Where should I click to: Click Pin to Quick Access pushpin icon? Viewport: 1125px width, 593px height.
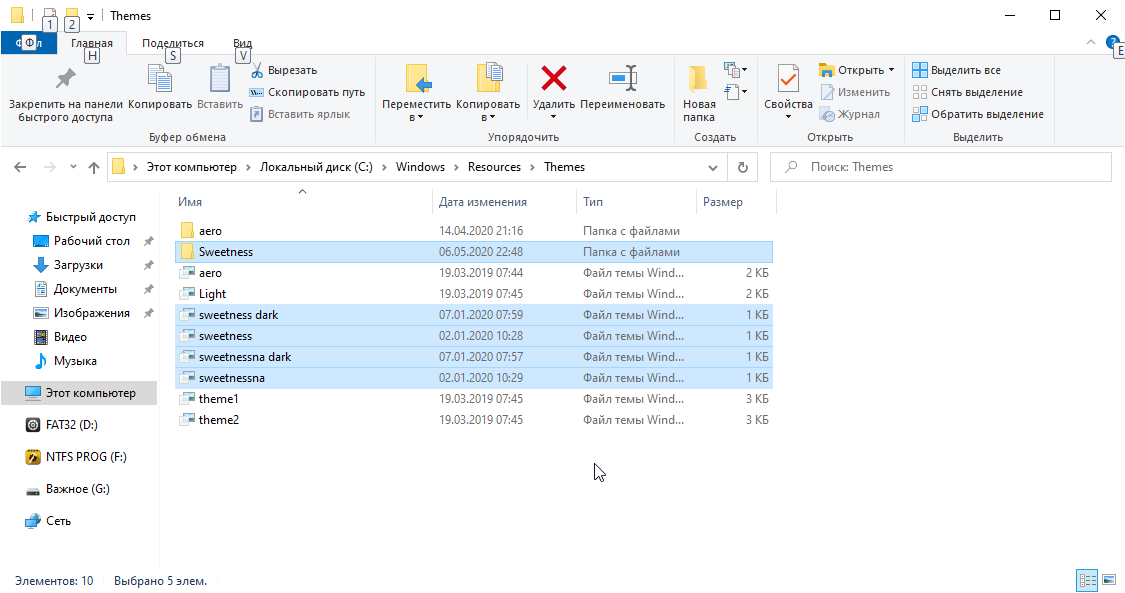click(65, 79)
